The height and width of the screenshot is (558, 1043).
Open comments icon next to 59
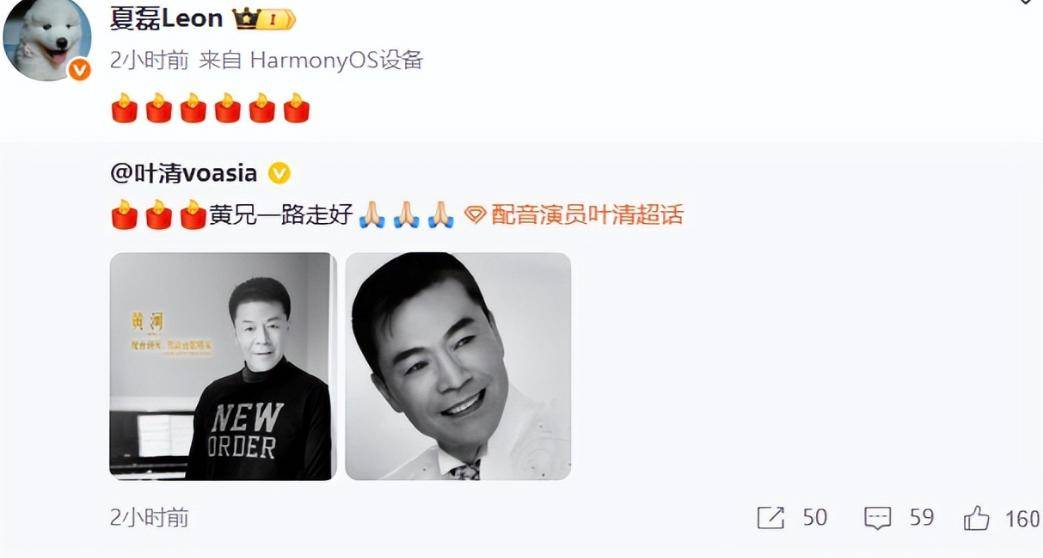point(877,518)
